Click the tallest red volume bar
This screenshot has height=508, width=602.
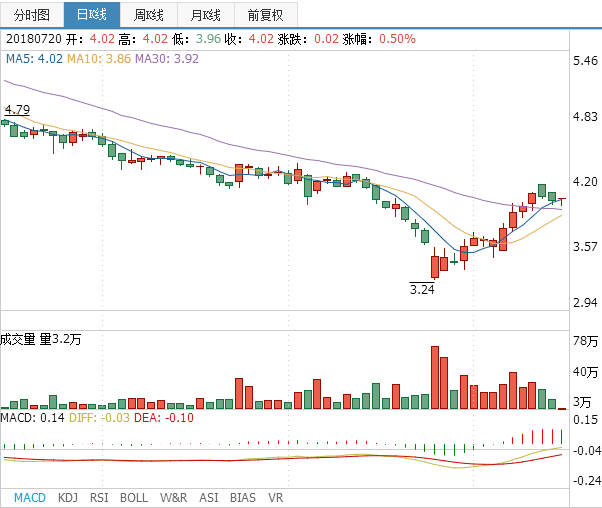point(435,377)
